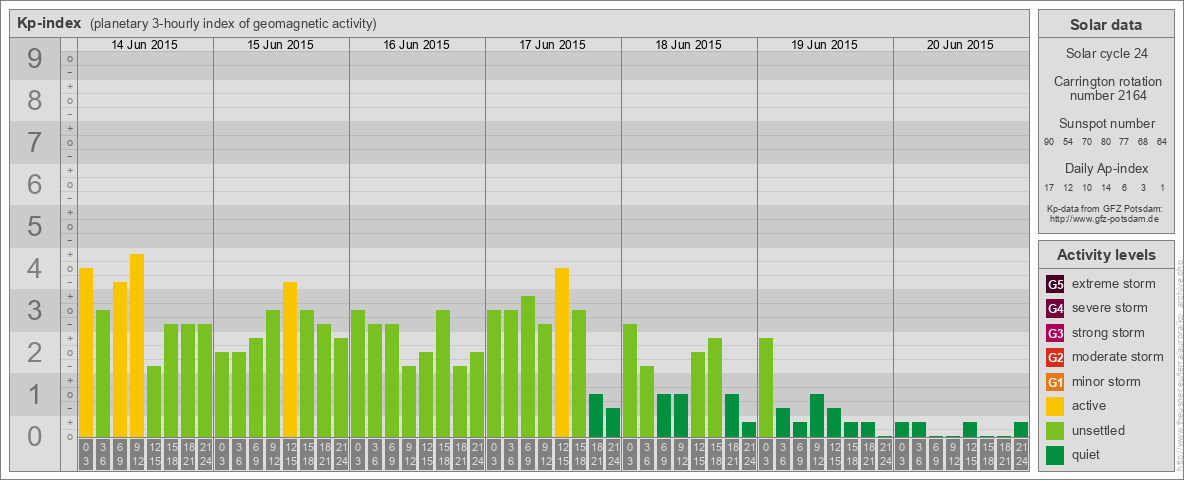The width and height of the screenshot is (1184, 480).
Task: Click sunspot number value 90
Action: coord(1049,143)
